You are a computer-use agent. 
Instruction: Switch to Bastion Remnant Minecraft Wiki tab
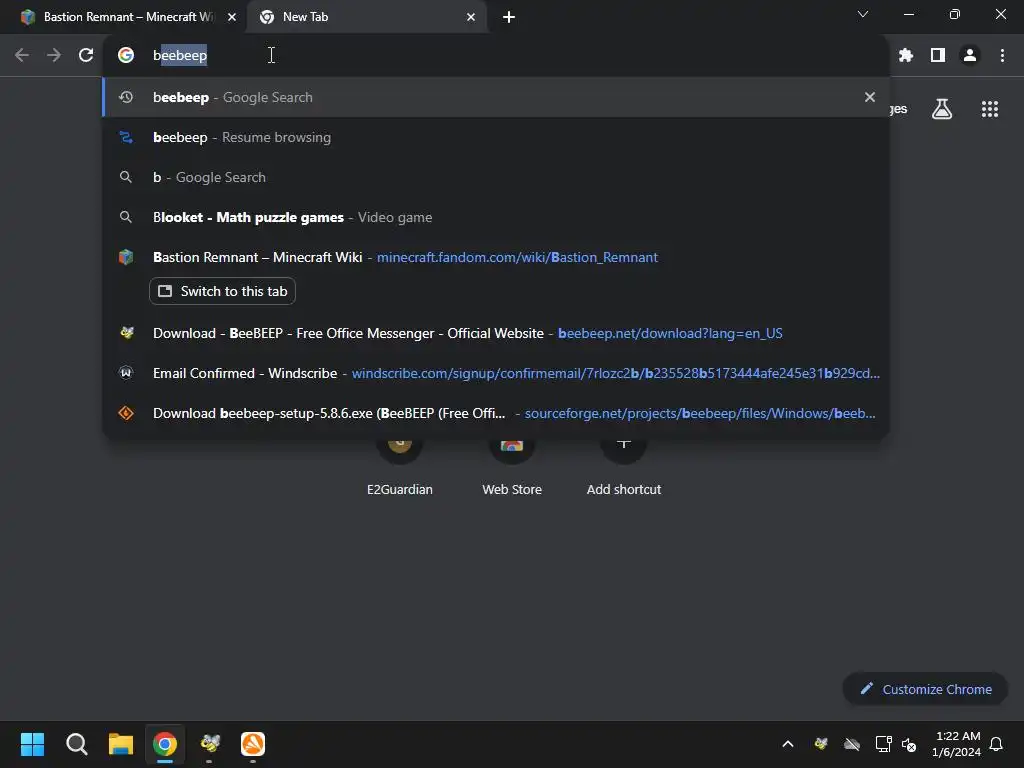[124, 17]
